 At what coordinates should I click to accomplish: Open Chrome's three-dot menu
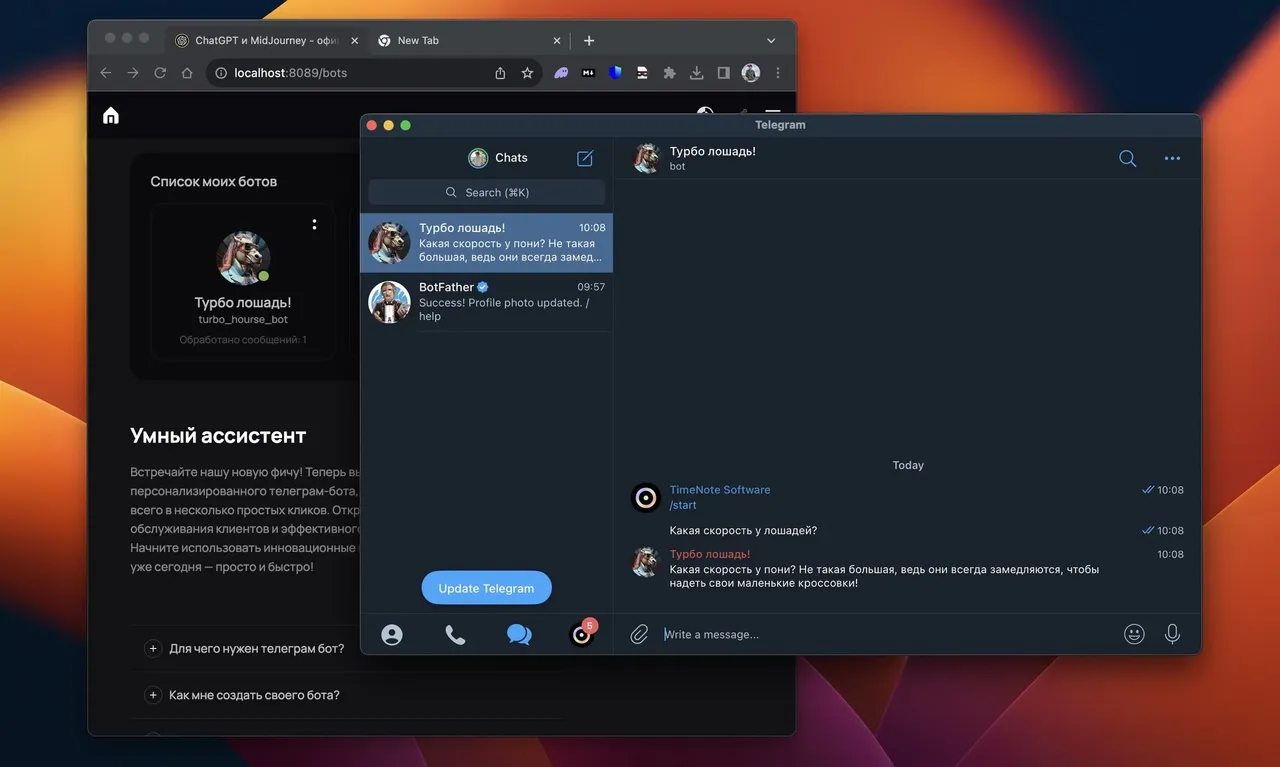coord(778,73)
